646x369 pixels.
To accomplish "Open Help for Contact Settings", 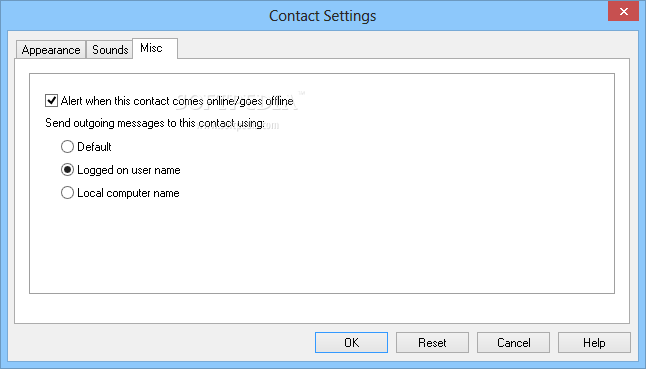I will click(594, 343).
